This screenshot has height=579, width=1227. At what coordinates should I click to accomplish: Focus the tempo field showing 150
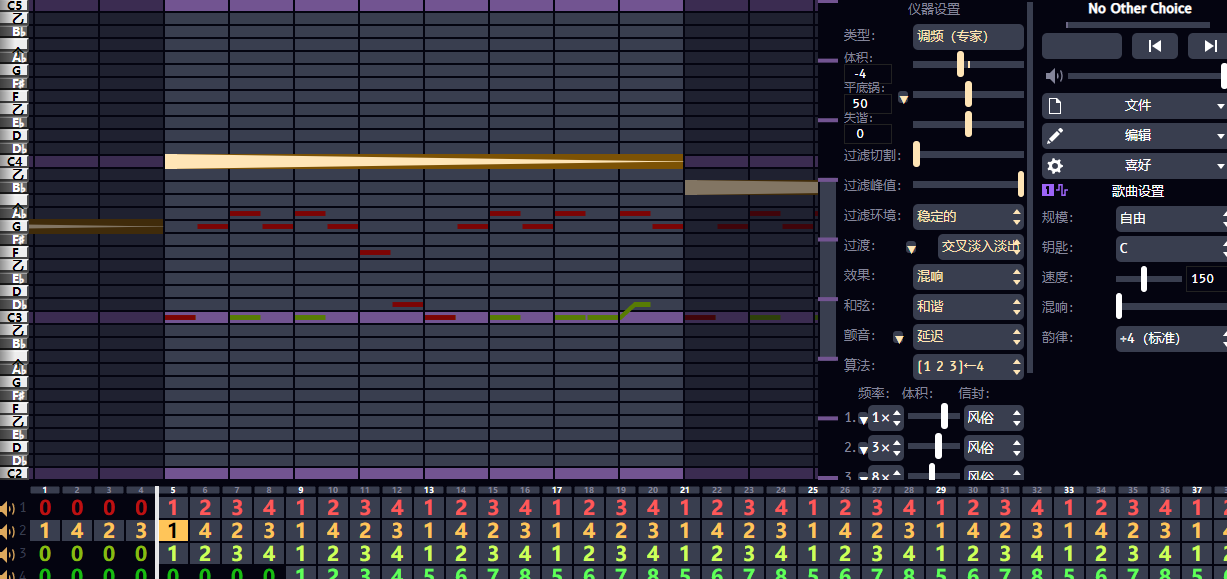tap(1205, 279)
